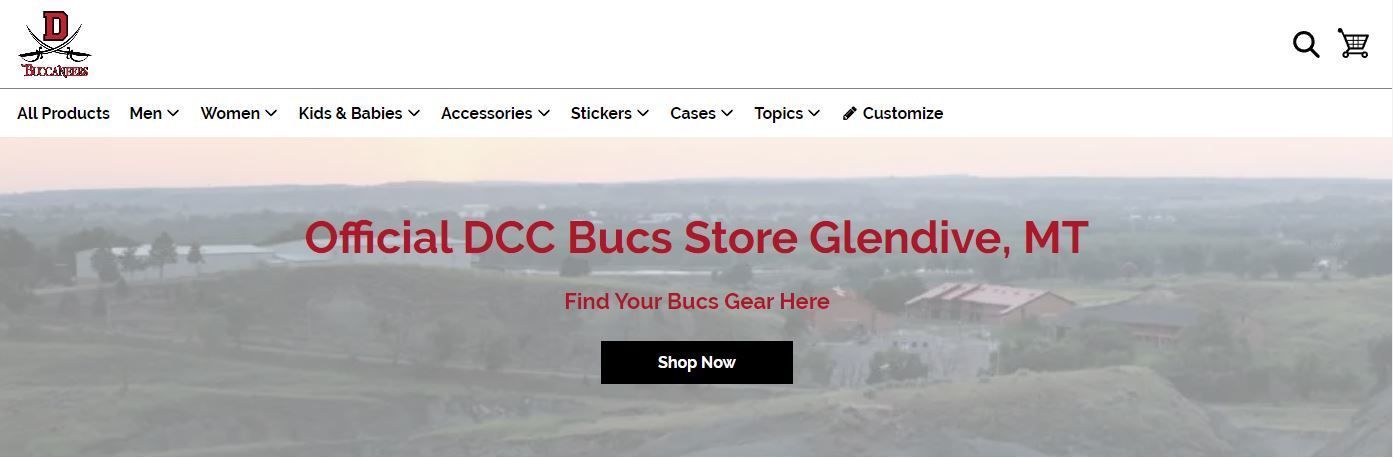The image size is (1393, 458).
Task: Expand the Women dropdown chevron
Action: pyautogui.click(x=270, y=113)
